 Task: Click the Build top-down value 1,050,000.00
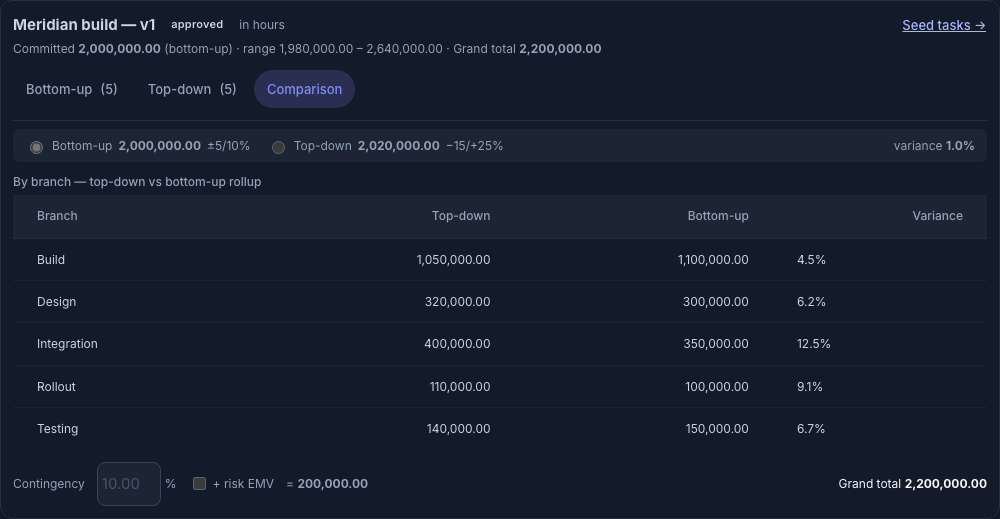click(453, 260)
